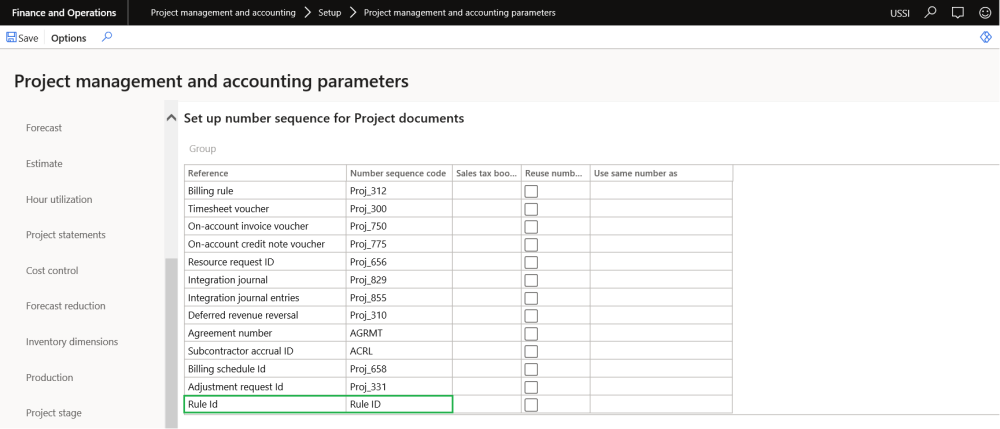Sort by the Reference column header
Screen dimensions: 1000x429
pyautogui.click(x=265, y=173)
